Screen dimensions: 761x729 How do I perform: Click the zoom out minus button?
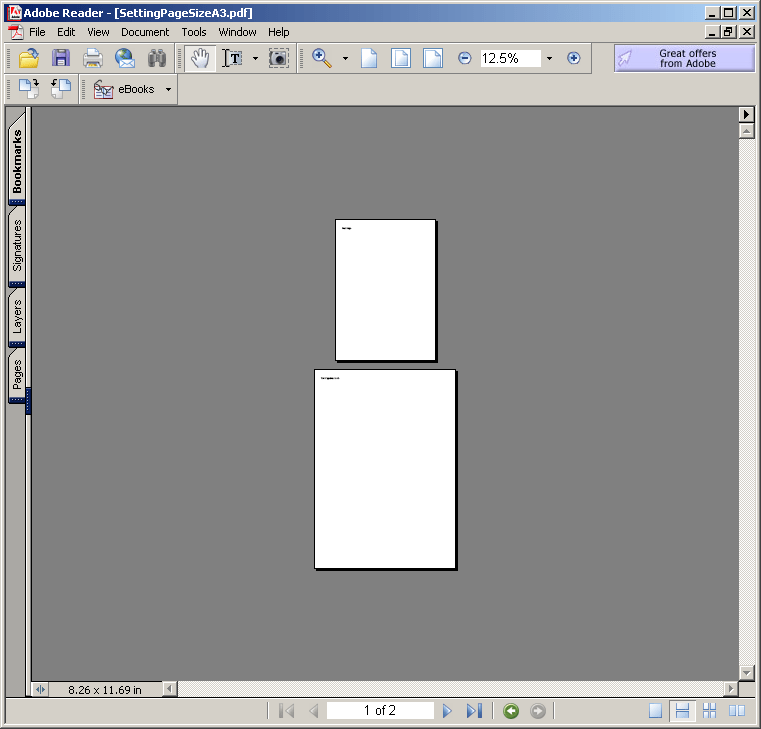(x=464, y=58)
